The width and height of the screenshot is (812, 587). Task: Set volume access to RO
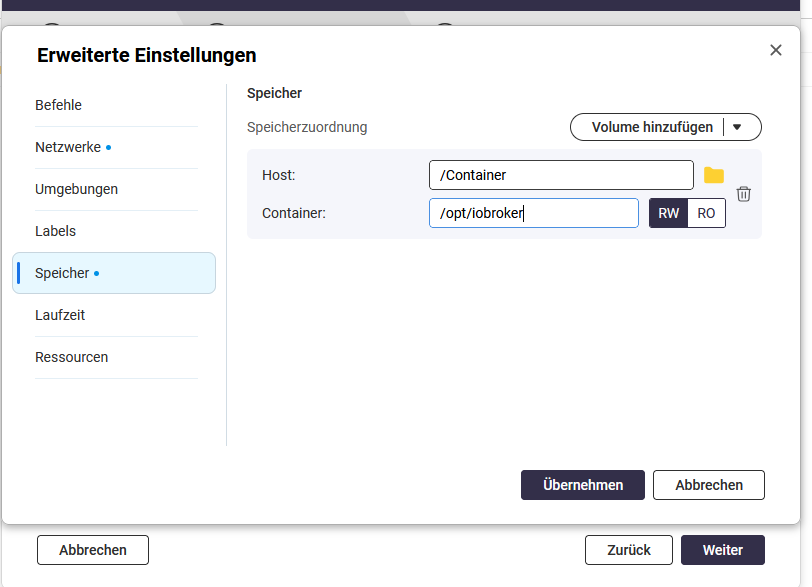(x=706, y=213)
